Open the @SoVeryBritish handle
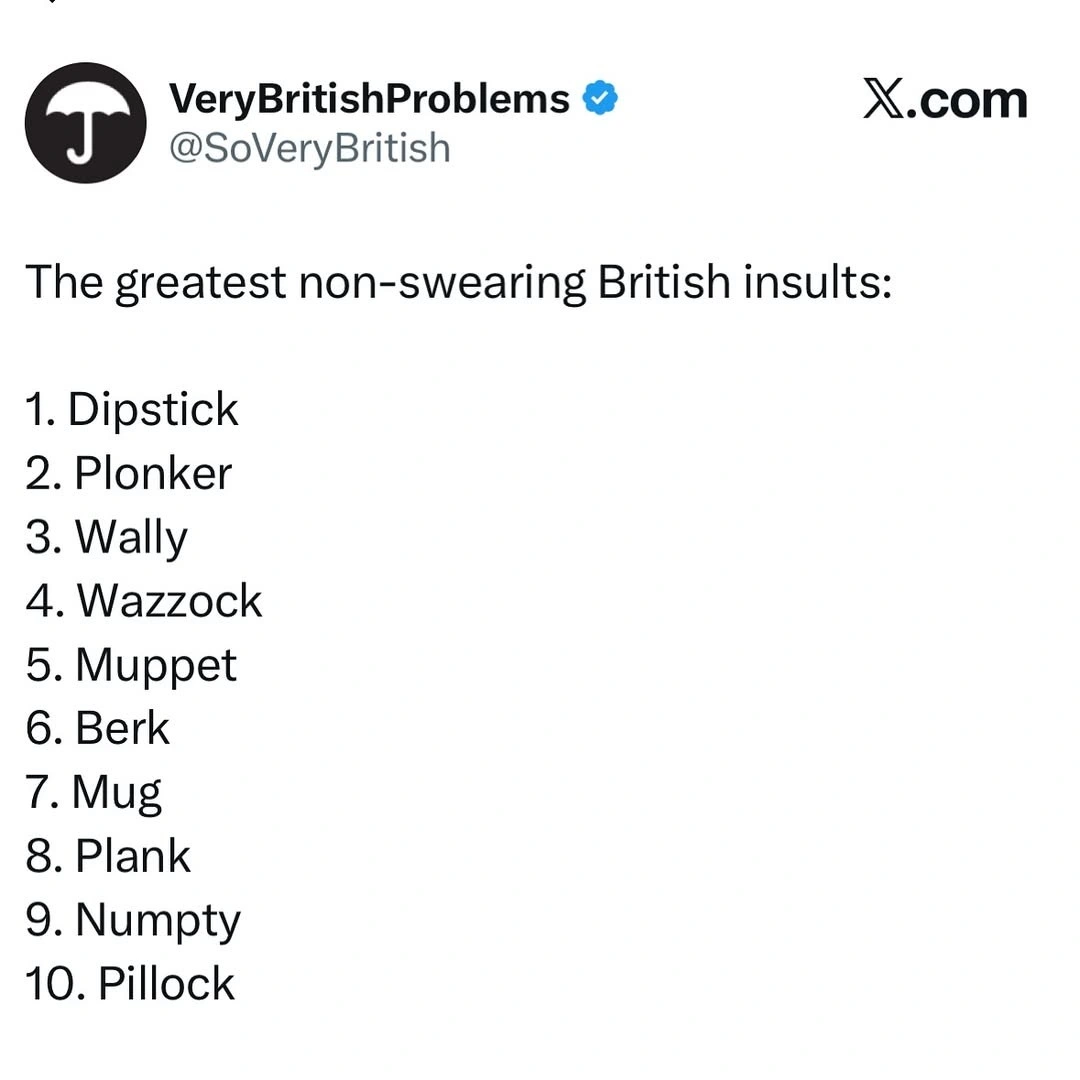Screen dimensions: 1080x1080 pyautogui.click(x=309, y=148)
